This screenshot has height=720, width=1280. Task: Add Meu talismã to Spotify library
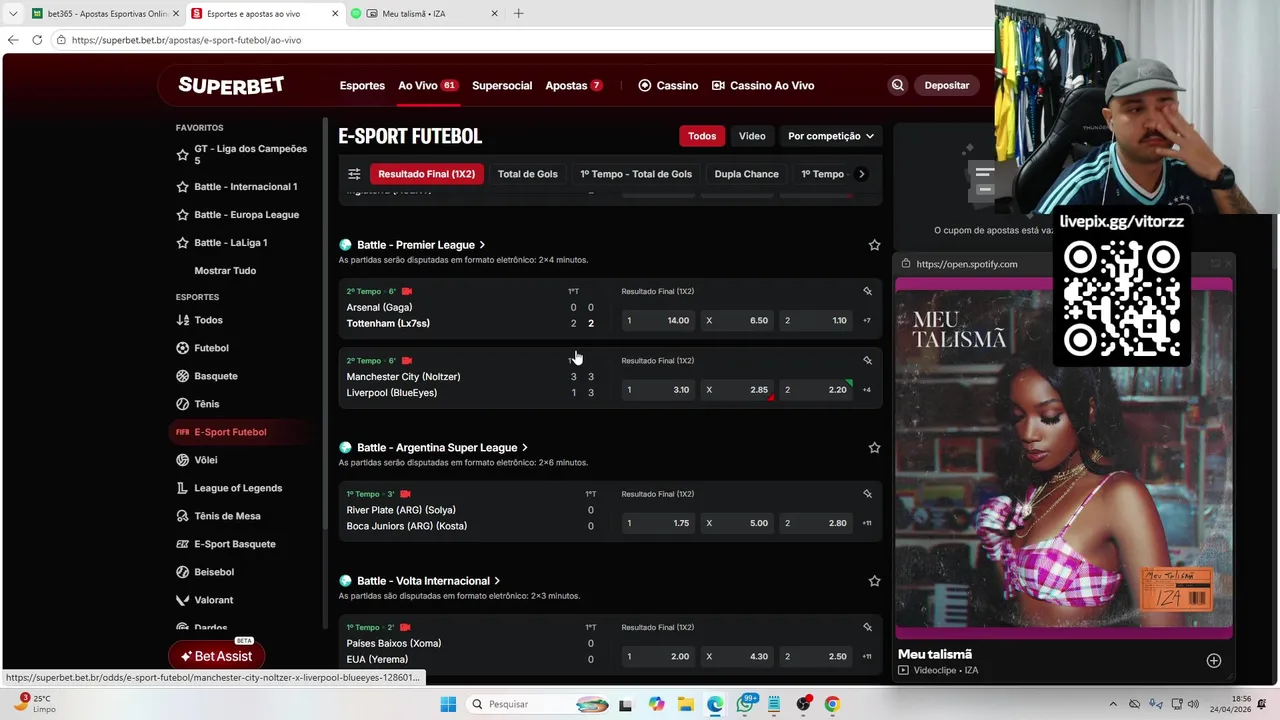pyautogui.click(x=1213, y=660)
